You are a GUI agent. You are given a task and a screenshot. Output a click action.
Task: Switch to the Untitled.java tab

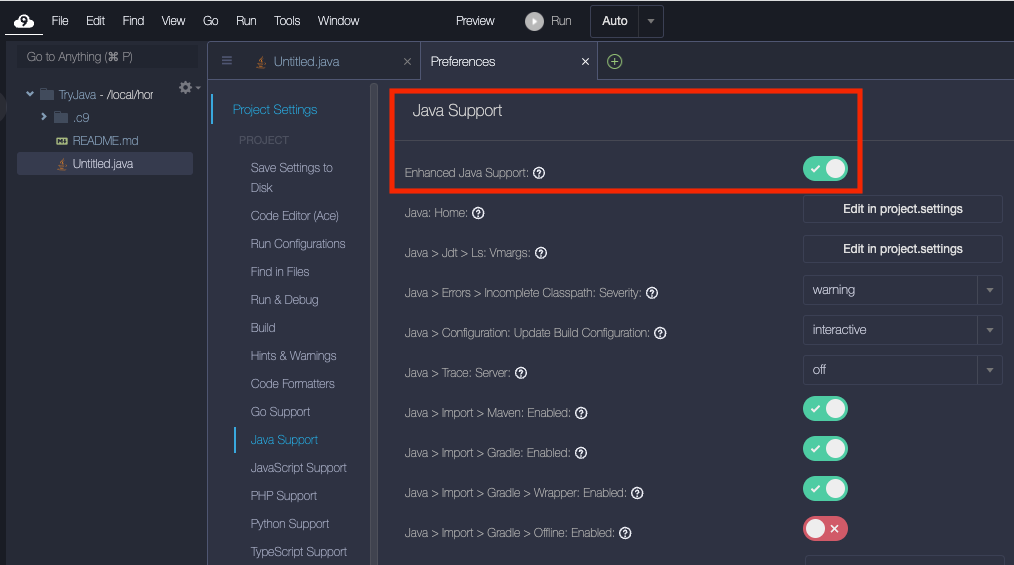306,62
